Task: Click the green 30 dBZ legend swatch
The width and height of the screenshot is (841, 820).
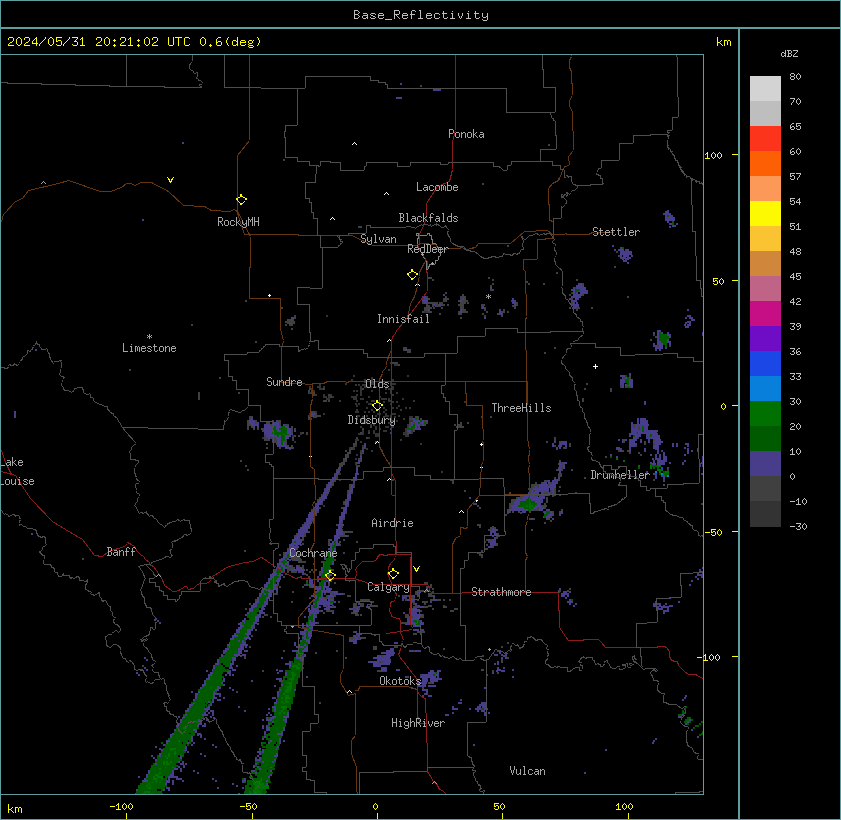Action: [765, 413]
